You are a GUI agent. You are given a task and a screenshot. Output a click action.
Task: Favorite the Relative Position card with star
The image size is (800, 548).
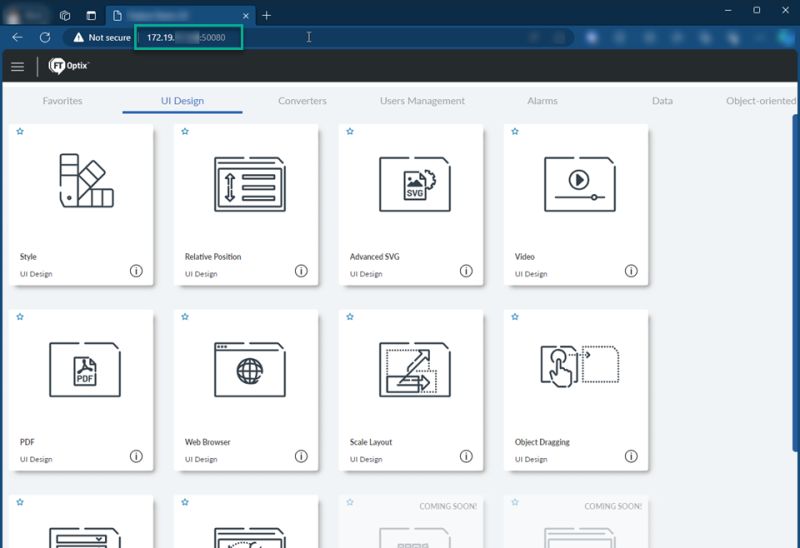(x=185, y=131)
